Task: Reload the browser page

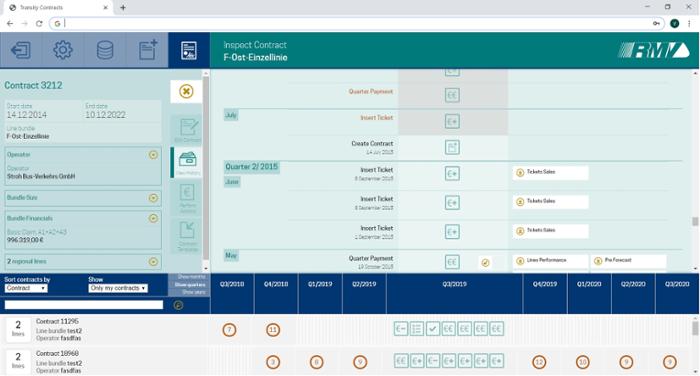Action: tap(39, 24)
